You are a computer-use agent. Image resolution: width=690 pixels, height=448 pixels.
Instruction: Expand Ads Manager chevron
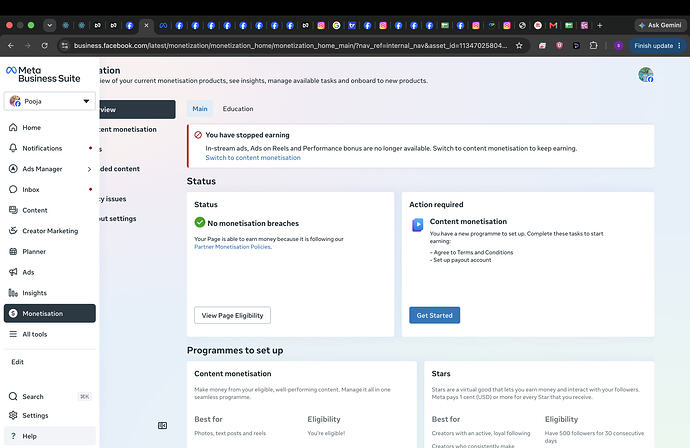pos(89,169)
